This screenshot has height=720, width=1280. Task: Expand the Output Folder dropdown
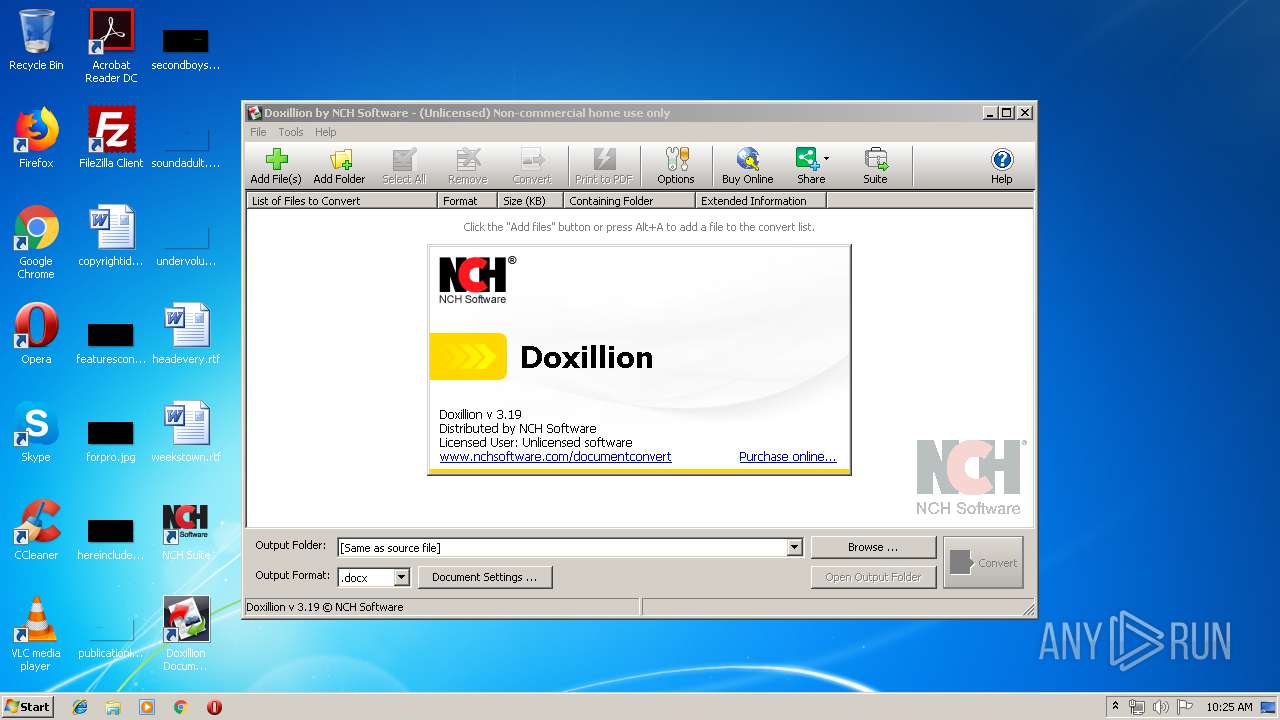794,548
